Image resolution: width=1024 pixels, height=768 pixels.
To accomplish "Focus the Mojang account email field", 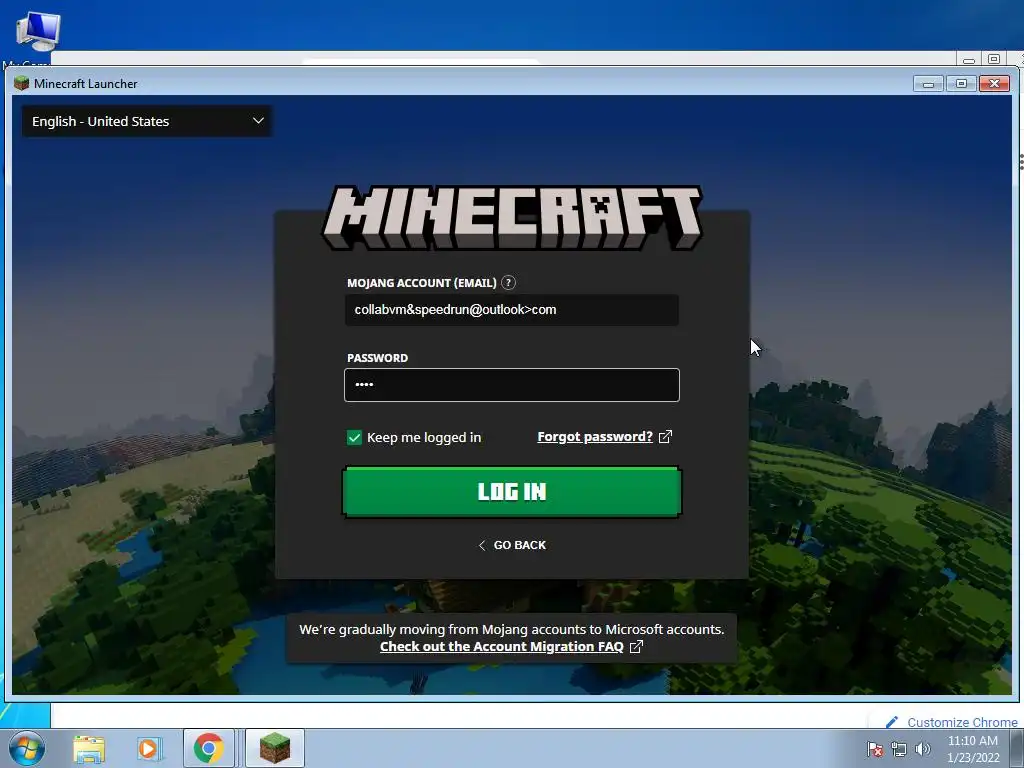I will click(x=511, y=310).
